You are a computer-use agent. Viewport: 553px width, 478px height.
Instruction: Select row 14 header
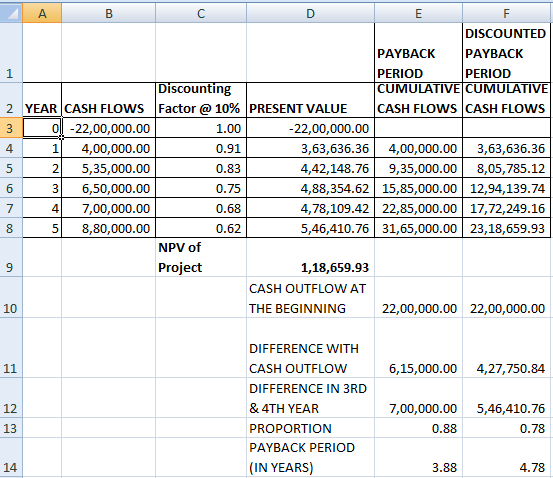11,458
